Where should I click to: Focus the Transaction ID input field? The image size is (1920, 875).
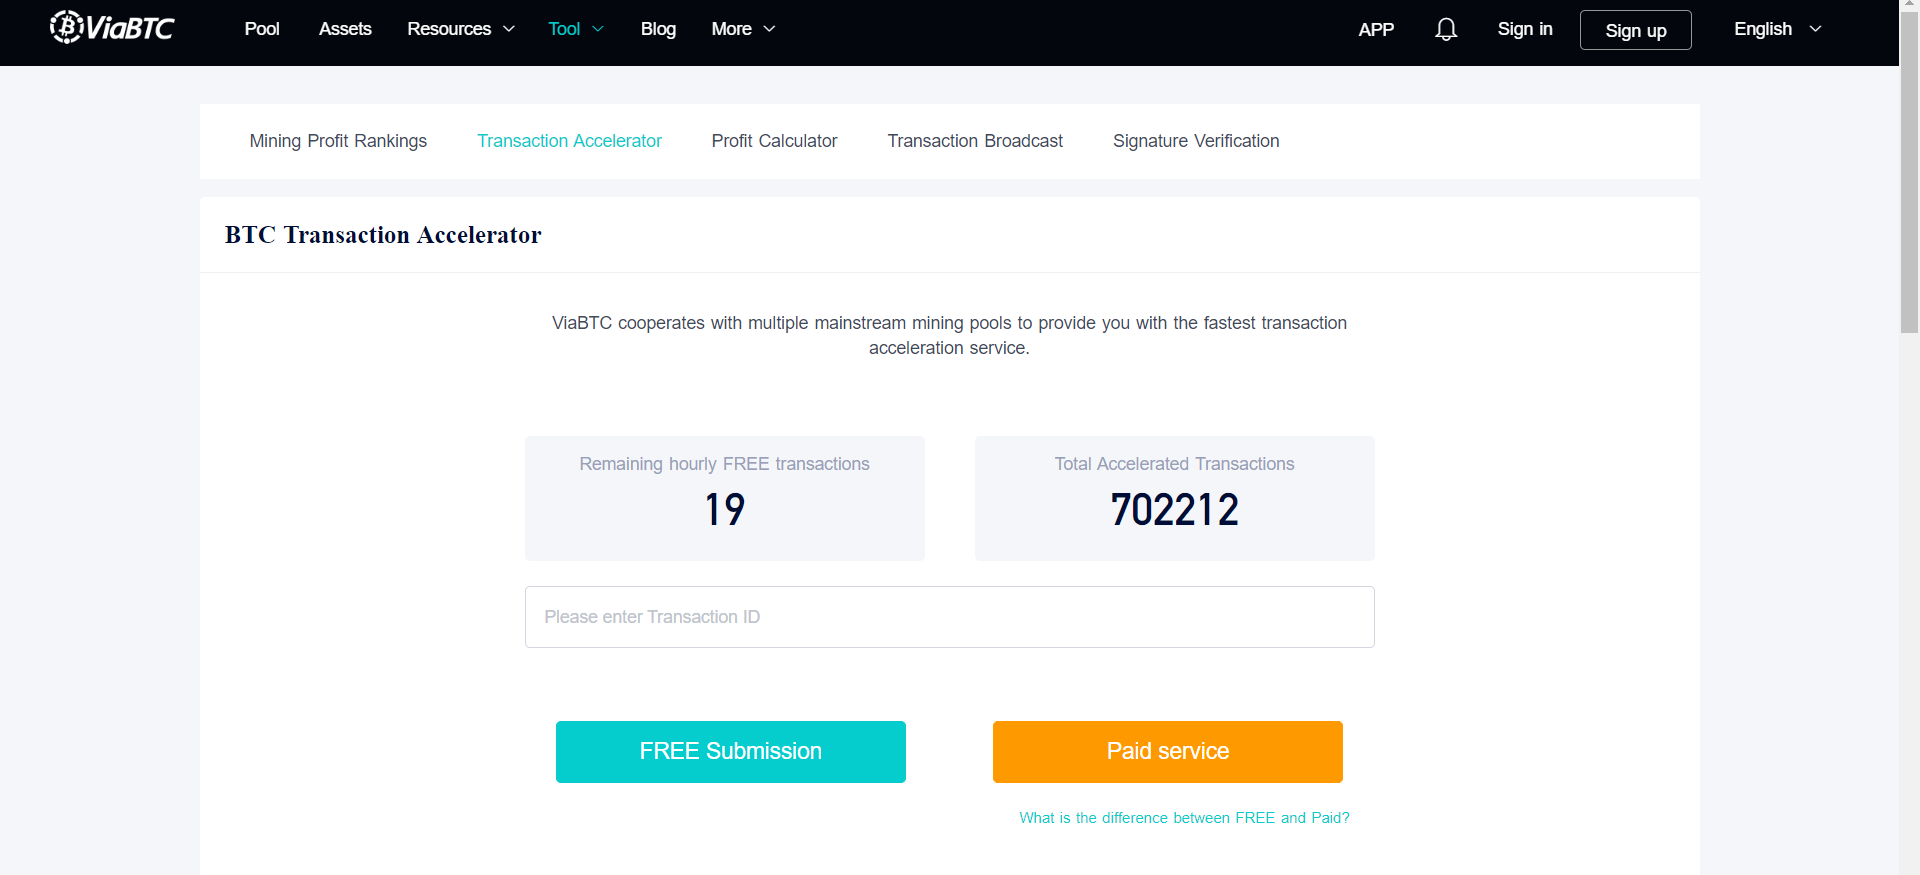pyautogui.click(x=950, y=617)
